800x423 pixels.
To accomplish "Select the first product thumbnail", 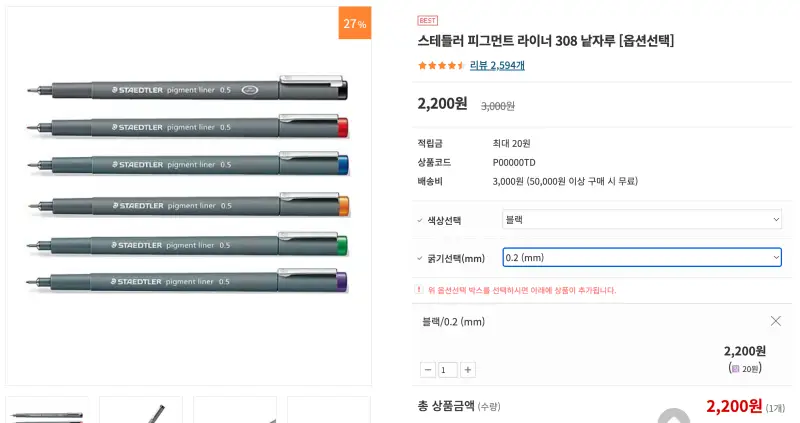I will point(46,411).
